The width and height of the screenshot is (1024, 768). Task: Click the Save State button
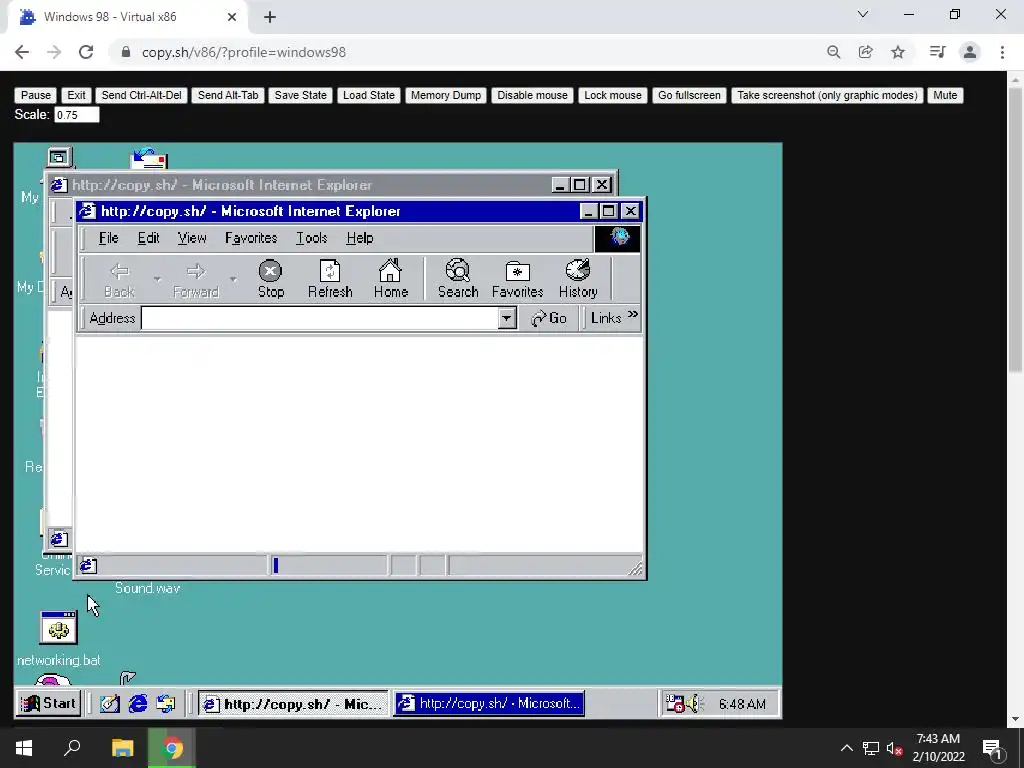(x=300, y=95)
